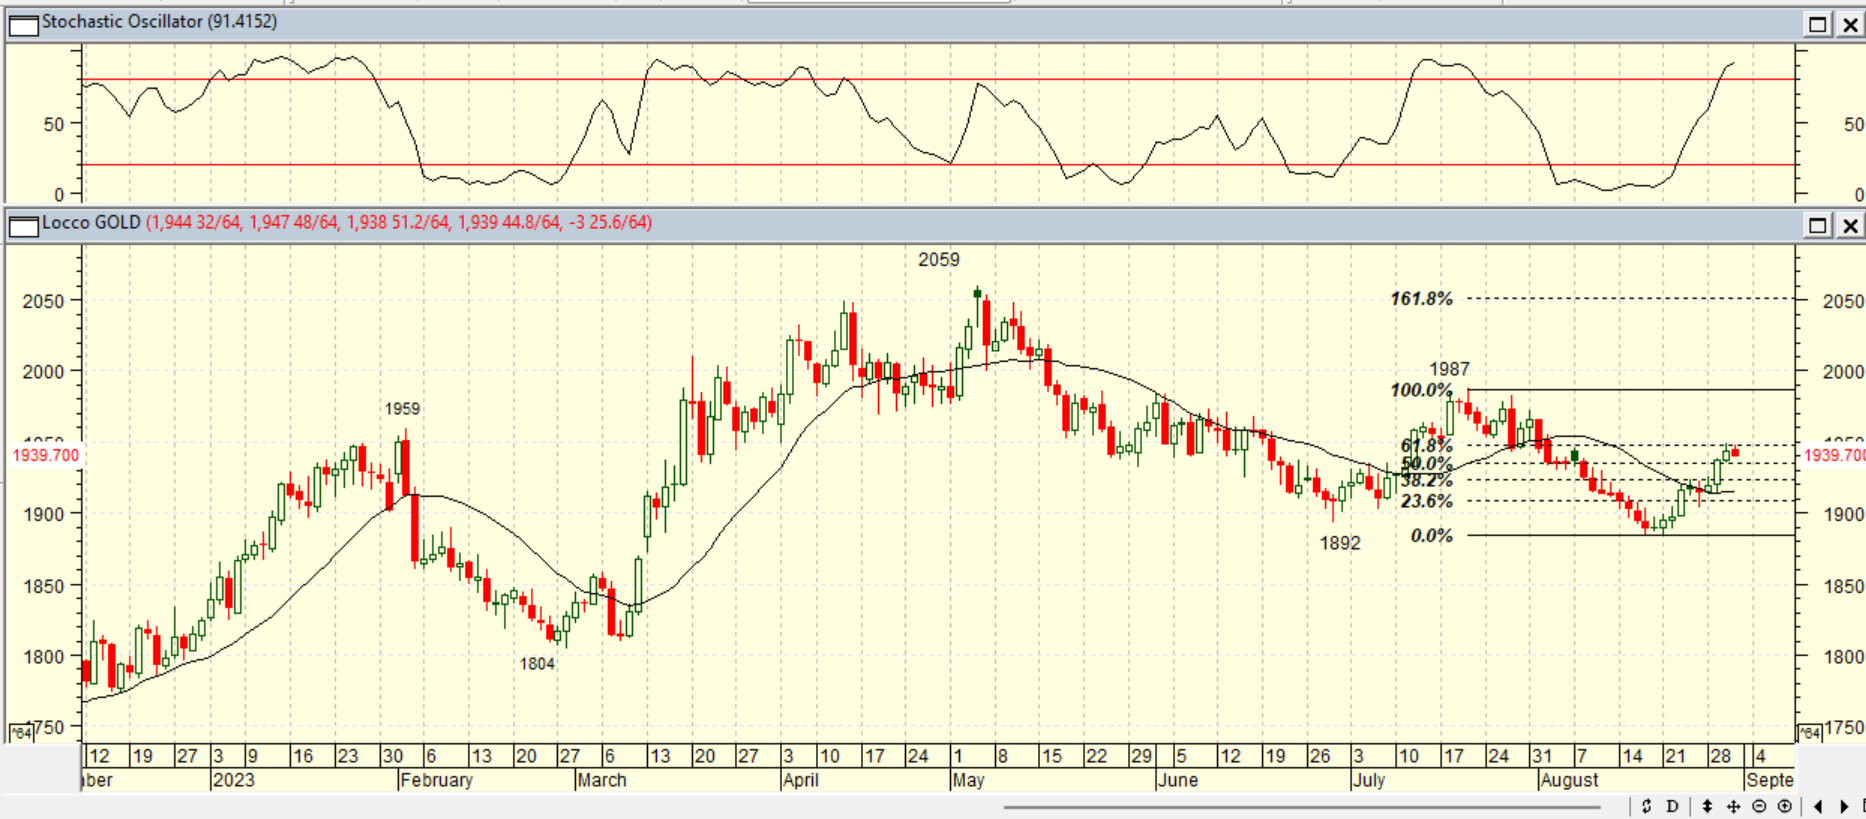Zoom in using the plus magnifier icon

(x=1784, y=806)
